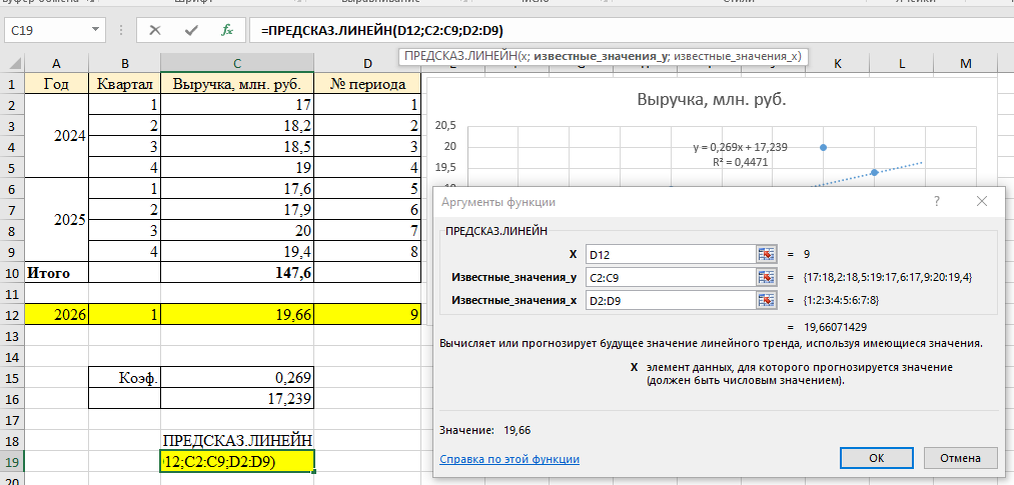The width and height of the screenshot is (1014, 485).
Task: Select revenue cell with 17,6
Action: click(237, 188)
